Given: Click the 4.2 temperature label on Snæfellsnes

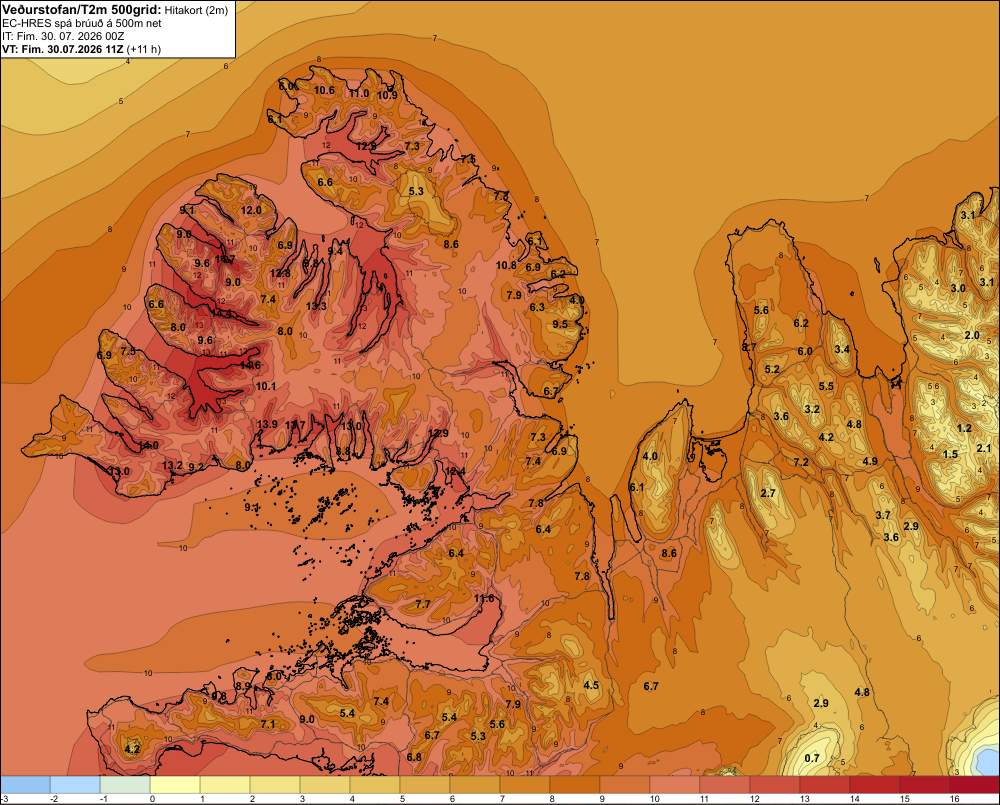Looking at the screenshot, I should click(x=132, y=749).
